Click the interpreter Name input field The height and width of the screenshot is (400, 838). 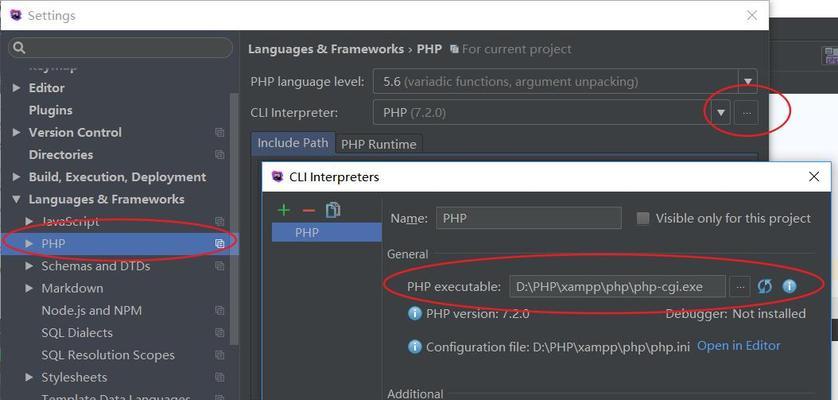click(529, 218)
